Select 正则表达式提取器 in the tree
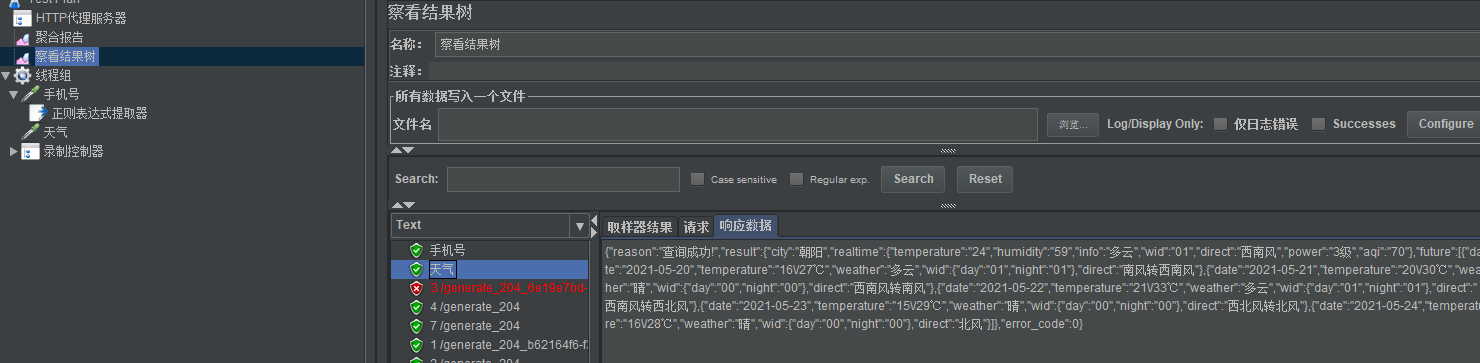 (100, 113)
